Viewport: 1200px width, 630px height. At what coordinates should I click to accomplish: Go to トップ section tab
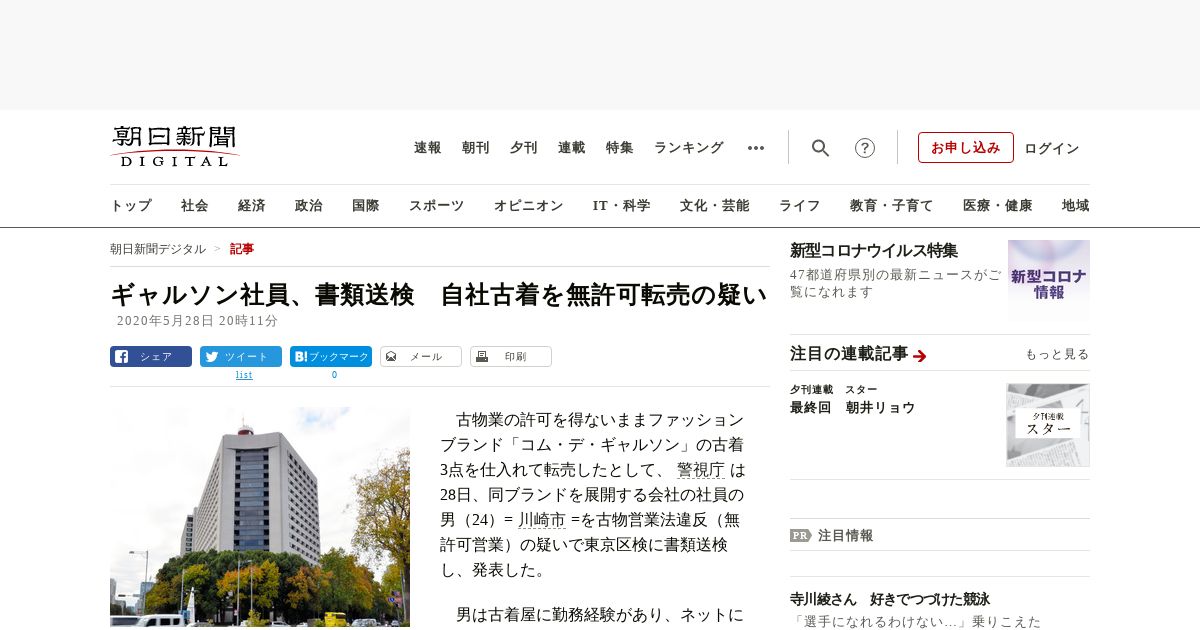click(x=131, y=206)
